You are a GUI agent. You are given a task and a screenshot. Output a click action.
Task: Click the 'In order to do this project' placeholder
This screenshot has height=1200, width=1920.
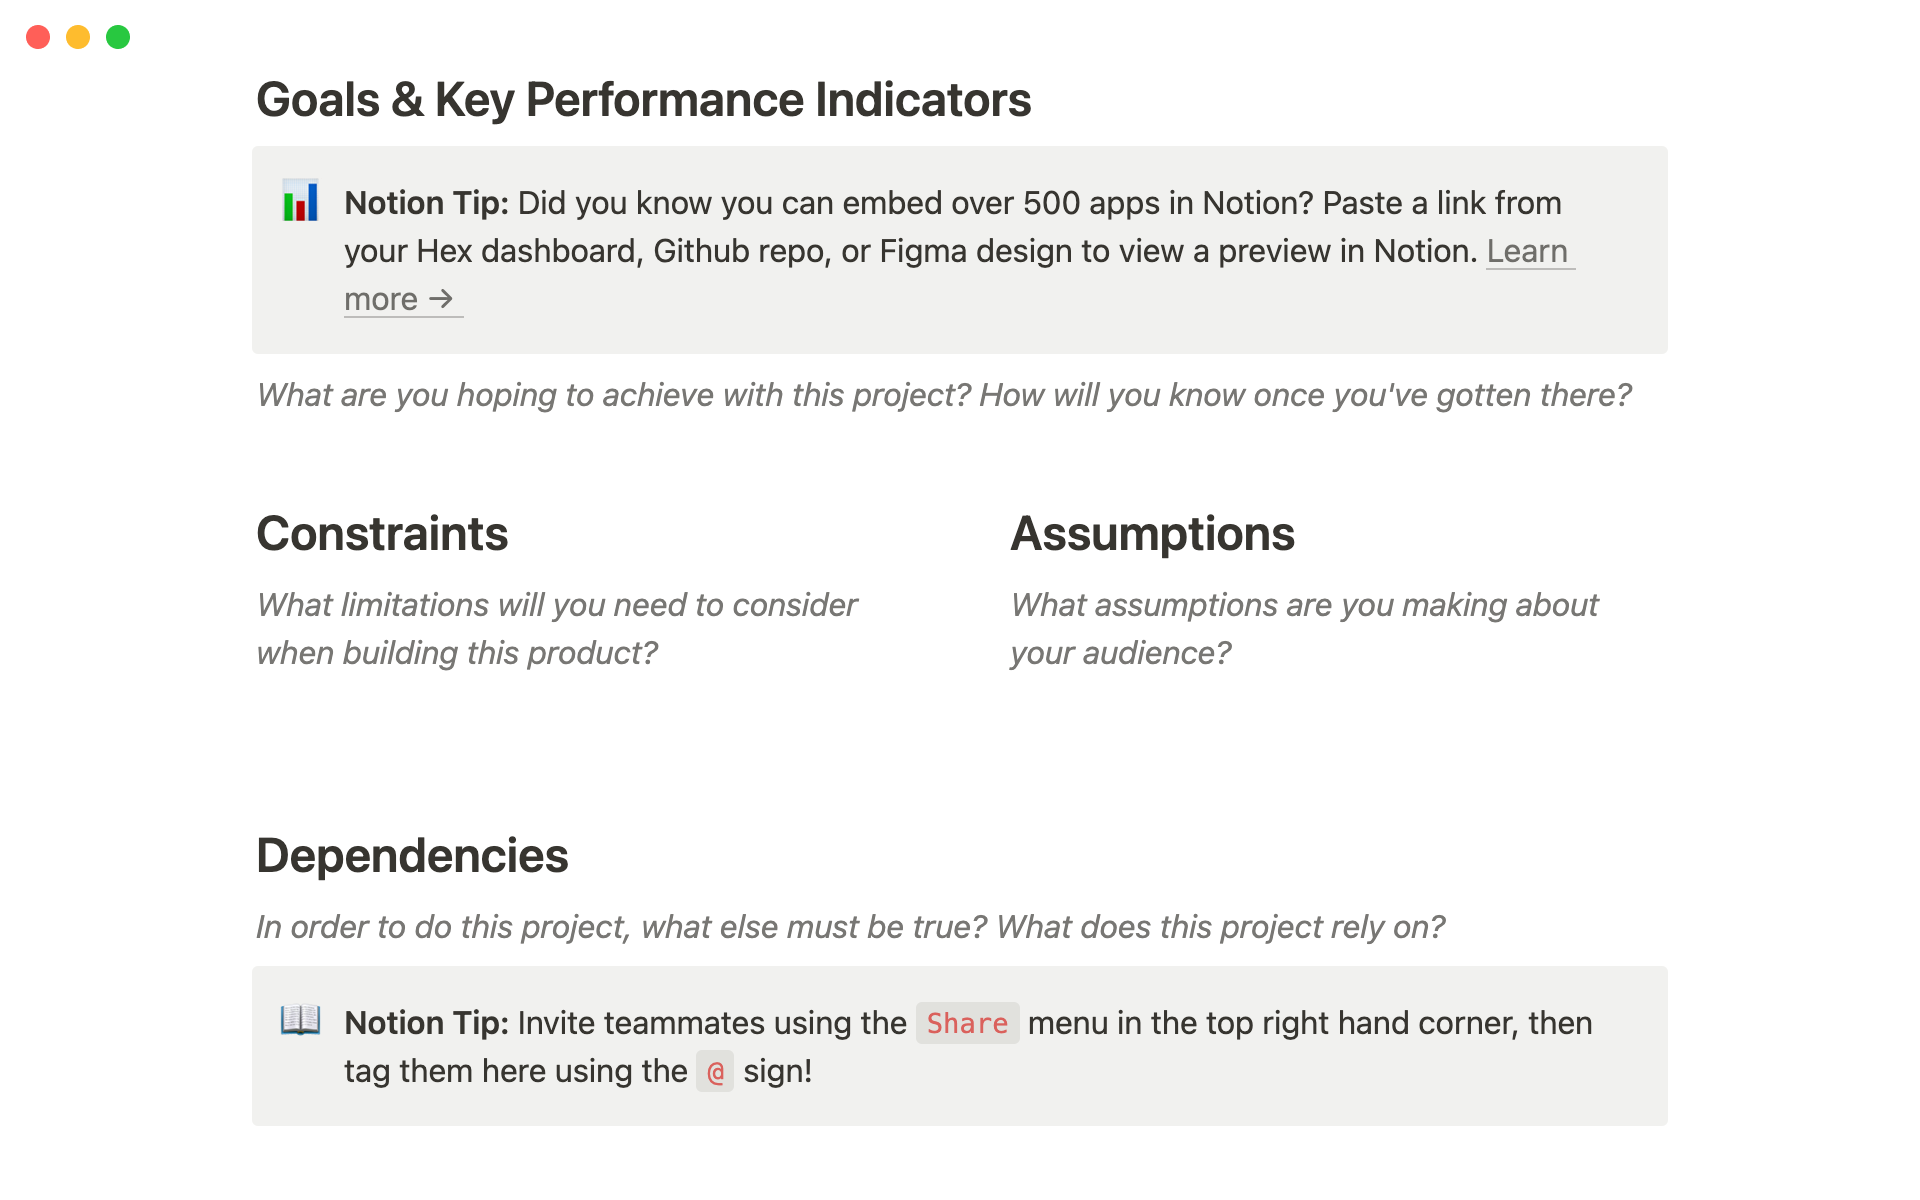tap(850, 927)
